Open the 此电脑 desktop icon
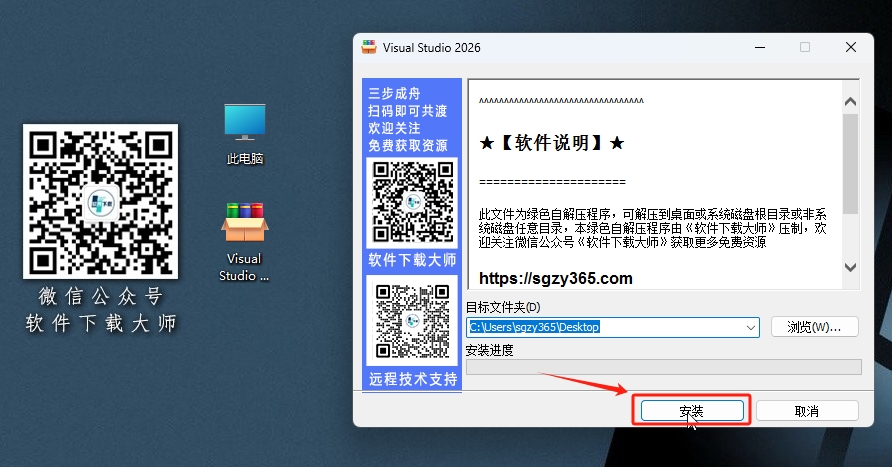 (x=245, y=134)
